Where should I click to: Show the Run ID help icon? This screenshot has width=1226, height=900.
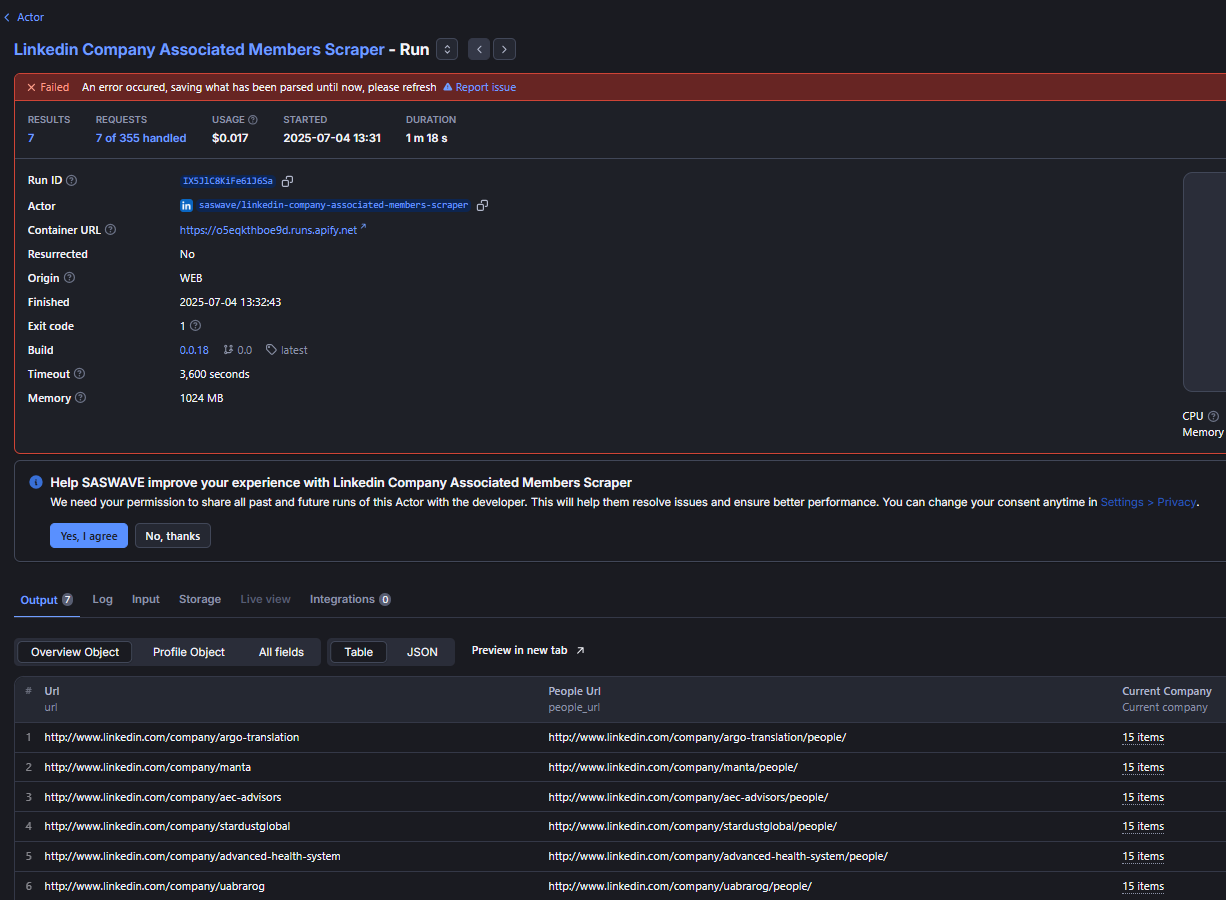pyautogui.click(x=71, y=181)
